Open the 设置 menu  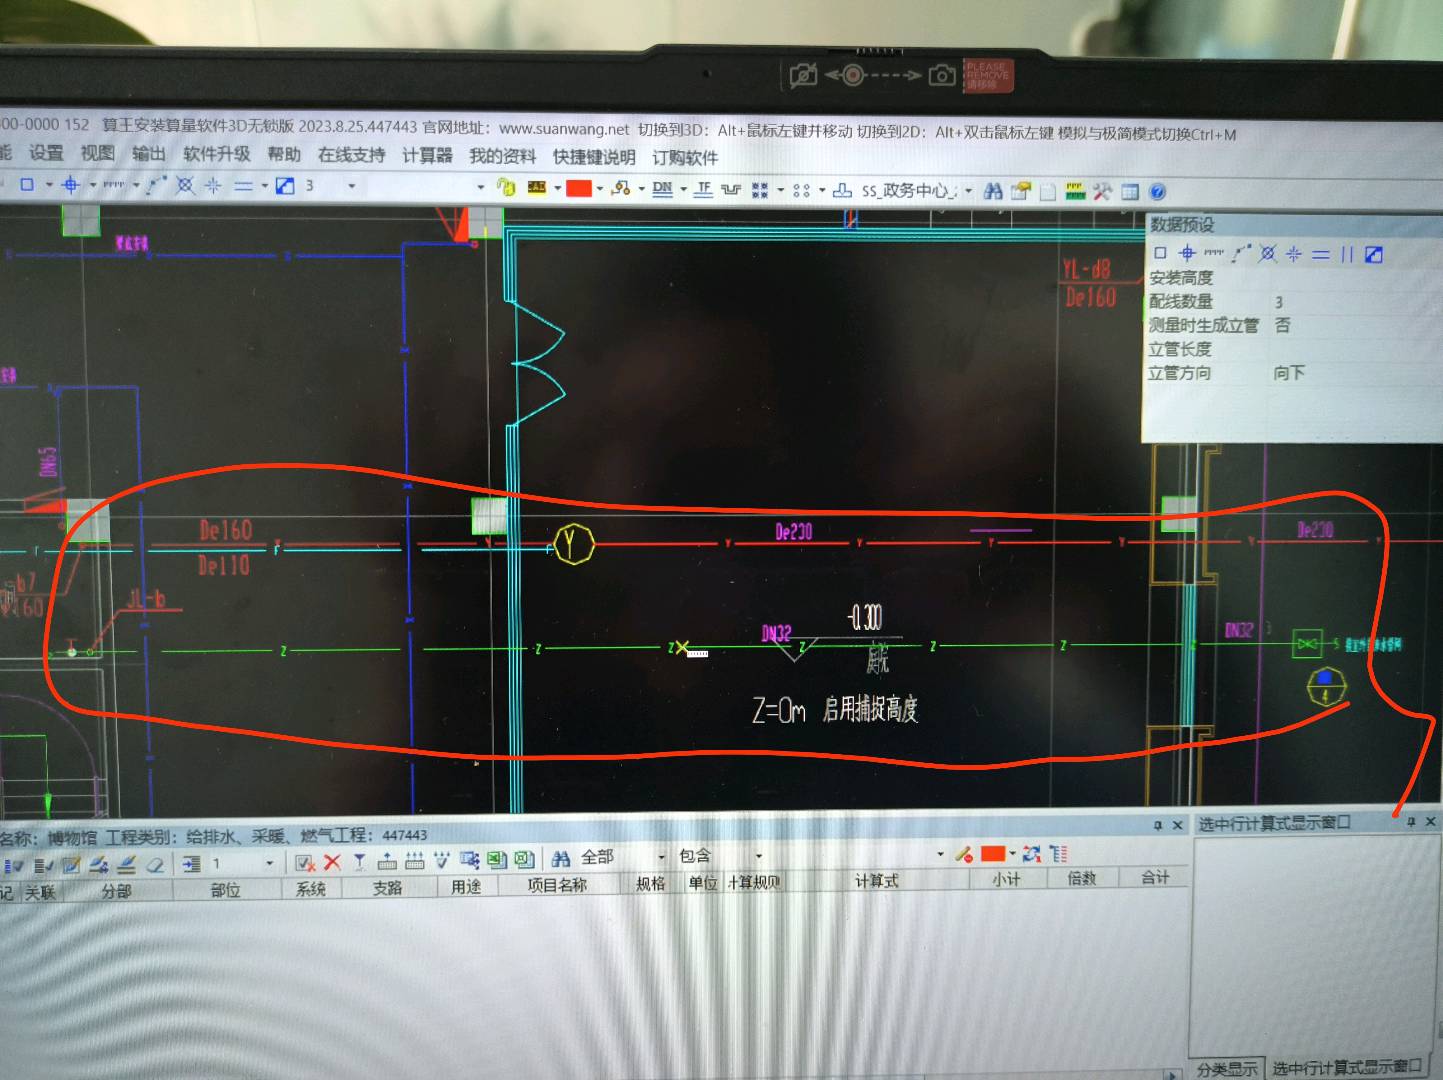(x=46, y=153)
